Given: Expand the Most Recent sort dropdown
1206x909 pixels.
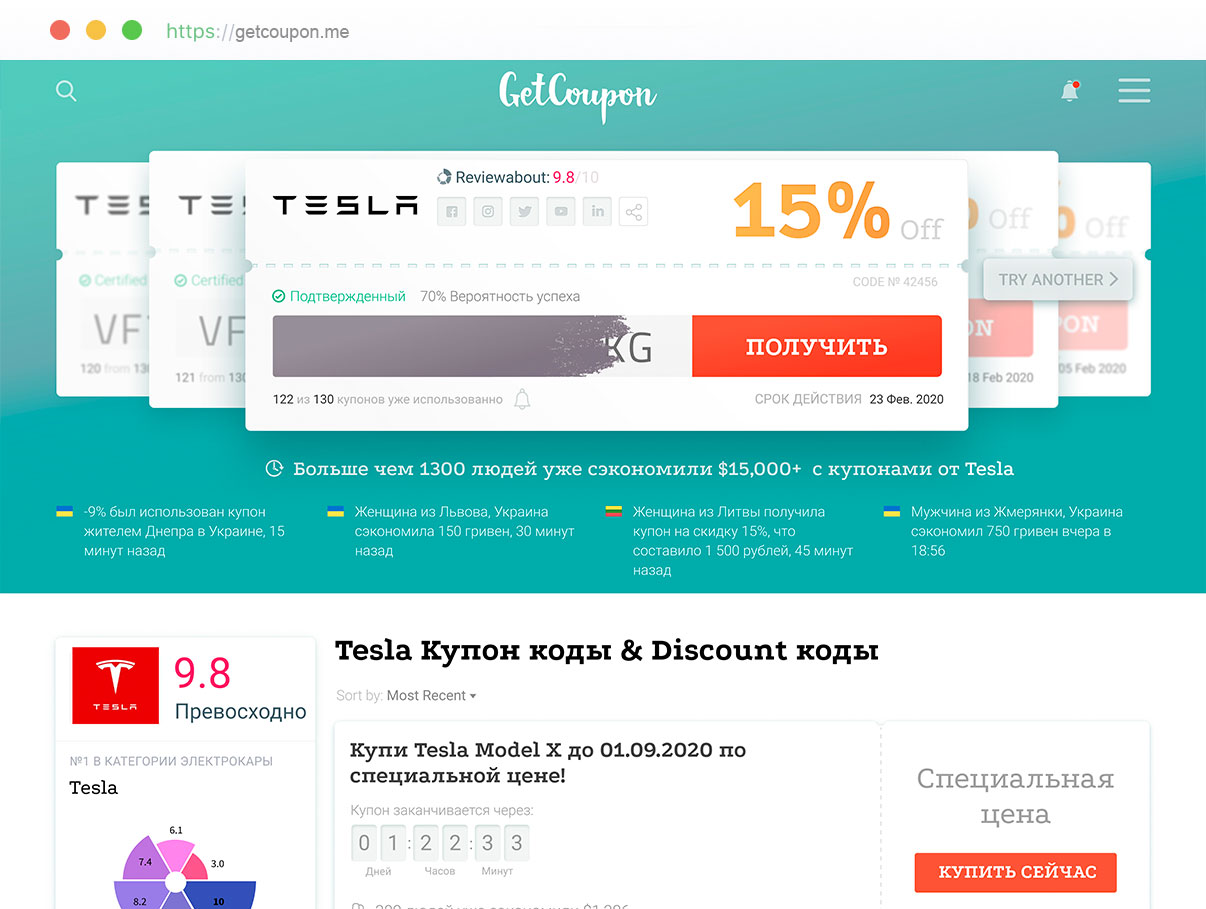Looking at the screenshot, I should [431, 696].
